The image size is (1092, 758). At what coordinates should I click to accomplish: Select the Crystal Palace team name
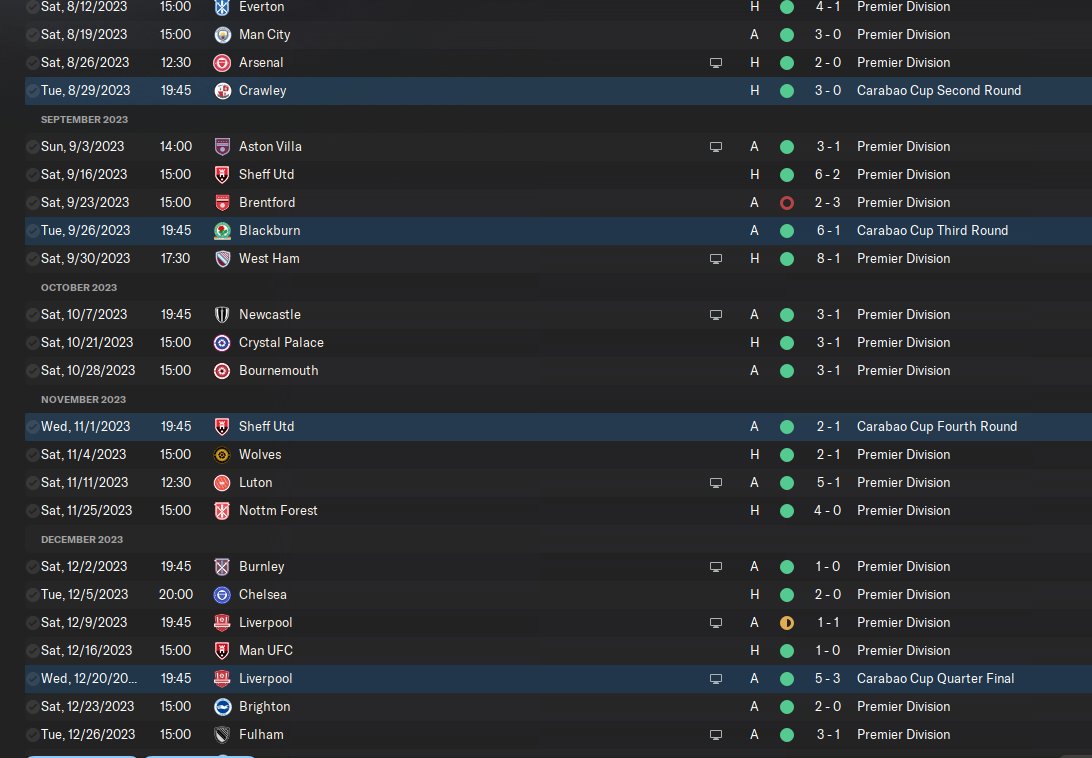[281, 343]
